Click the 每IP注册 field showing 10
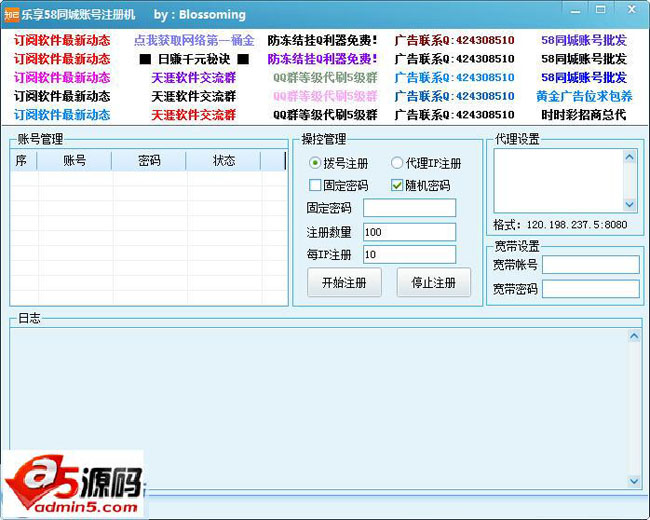 pyautogui.click(x=410, y=254)
